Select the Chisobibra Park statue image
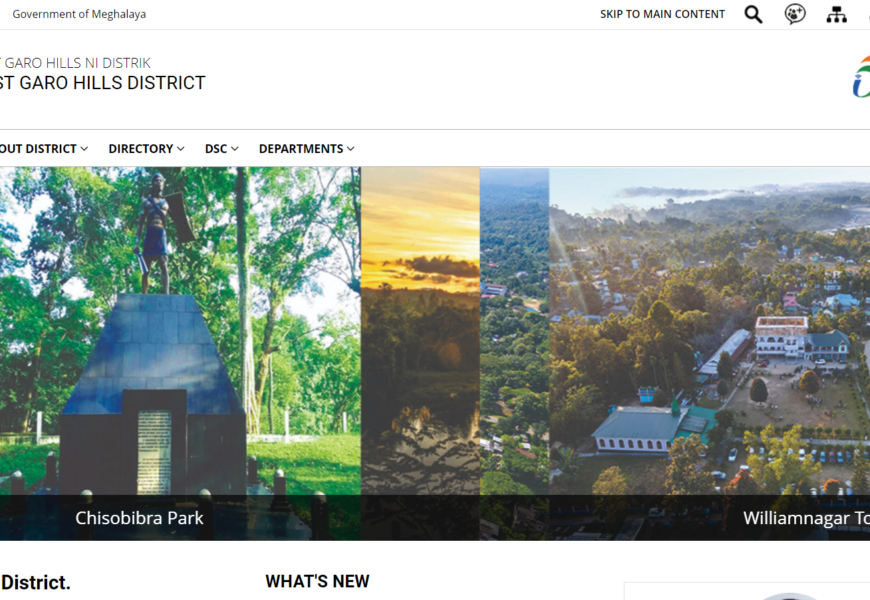 click(180, 331)
